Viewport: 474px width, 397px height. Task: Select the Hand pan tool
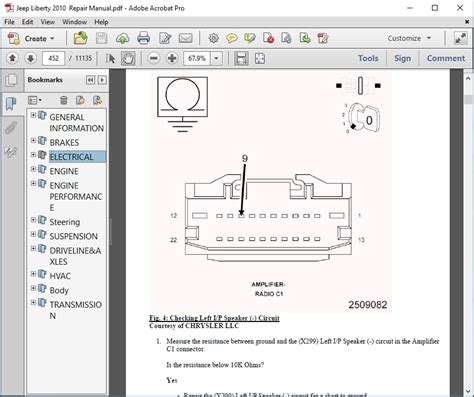coord(128,59)
